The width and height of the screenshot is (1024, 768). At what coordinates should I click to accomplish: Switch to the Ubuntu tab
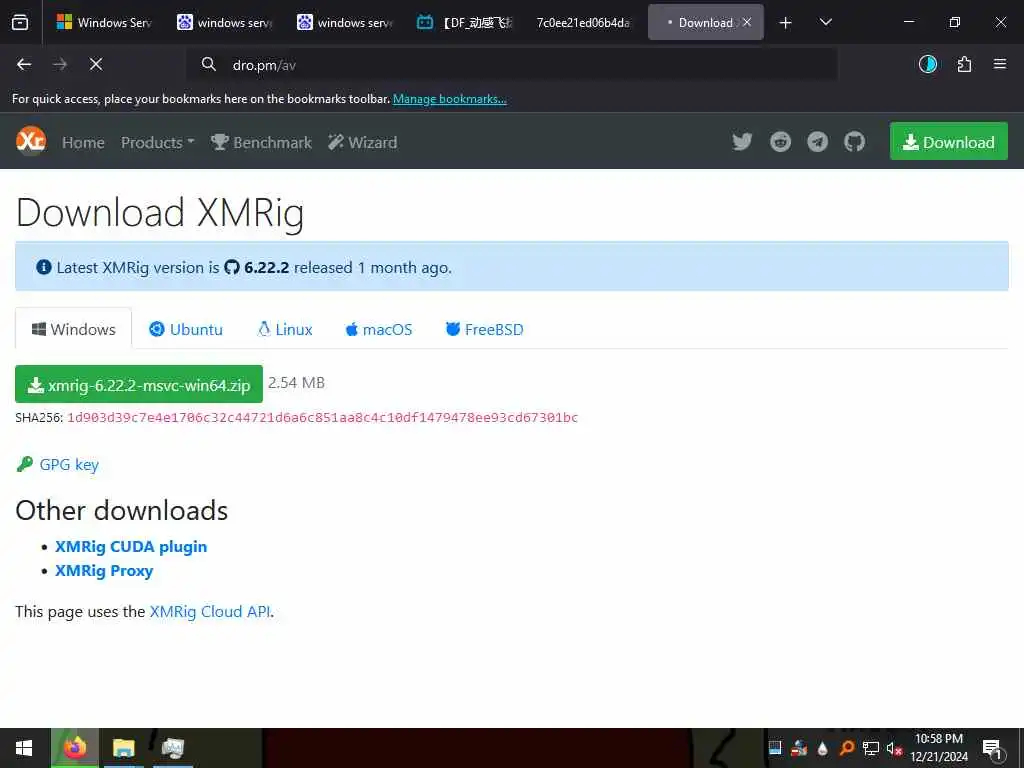click(186, 329)
